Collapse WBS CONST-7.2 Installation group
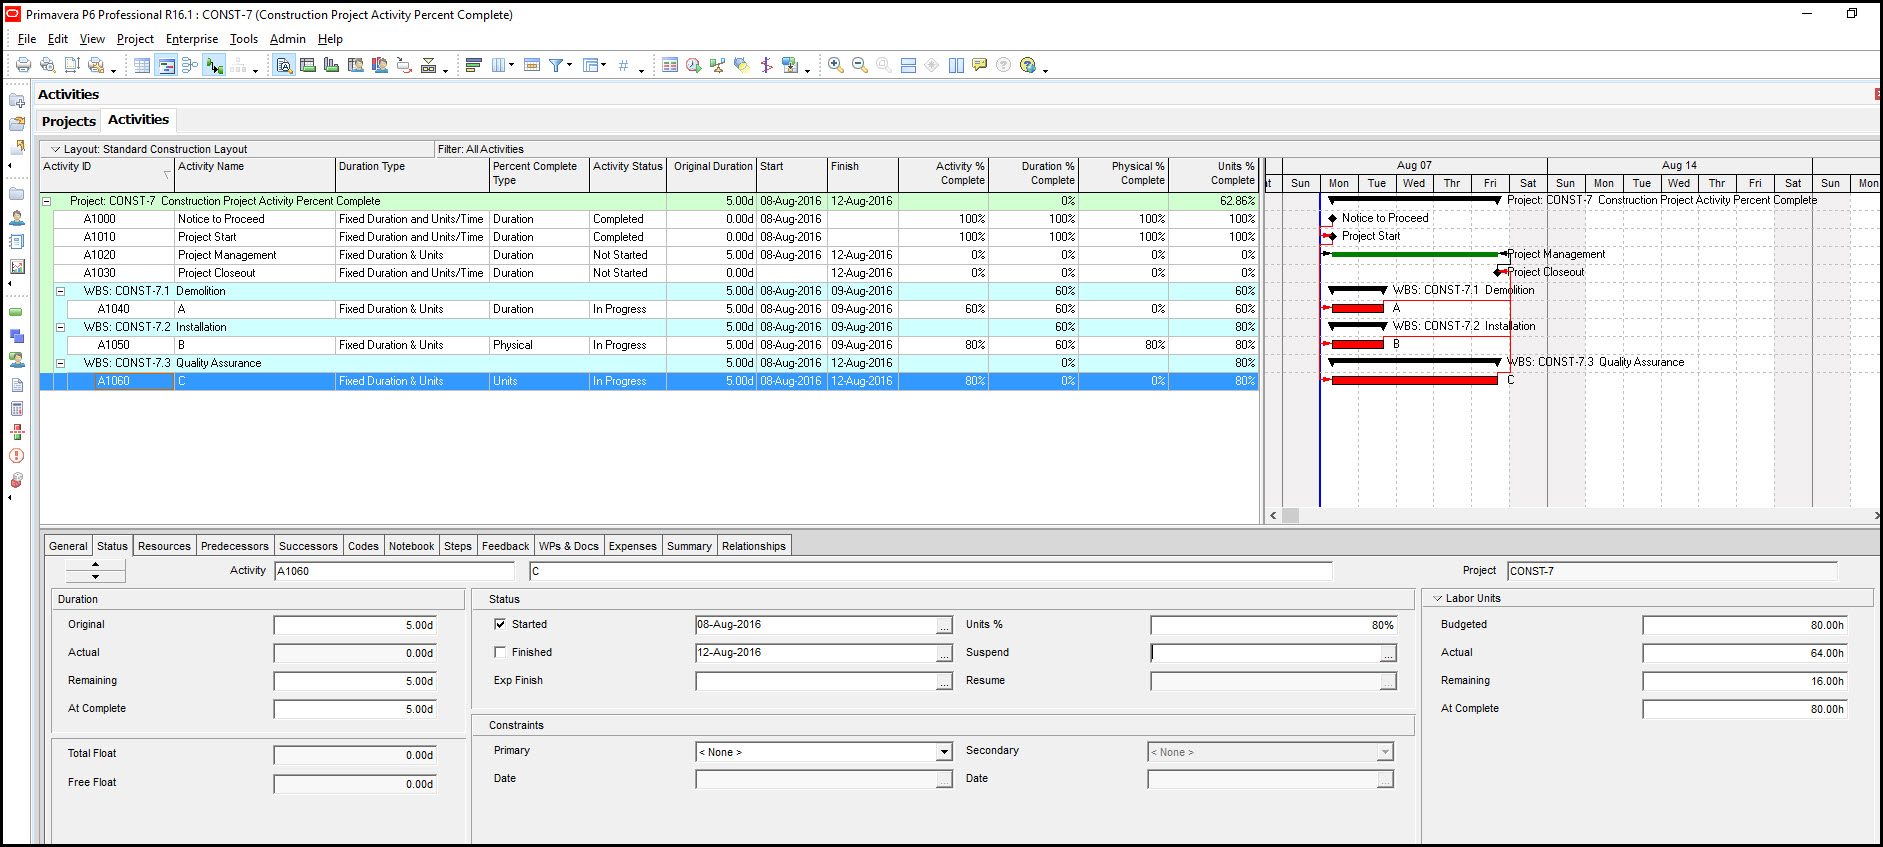 tap(60, 327)
